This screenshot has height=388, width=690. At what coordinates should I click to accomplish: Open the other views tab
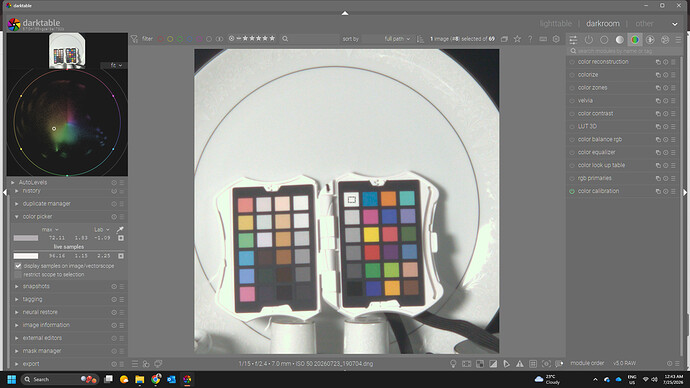coord(644,23)
